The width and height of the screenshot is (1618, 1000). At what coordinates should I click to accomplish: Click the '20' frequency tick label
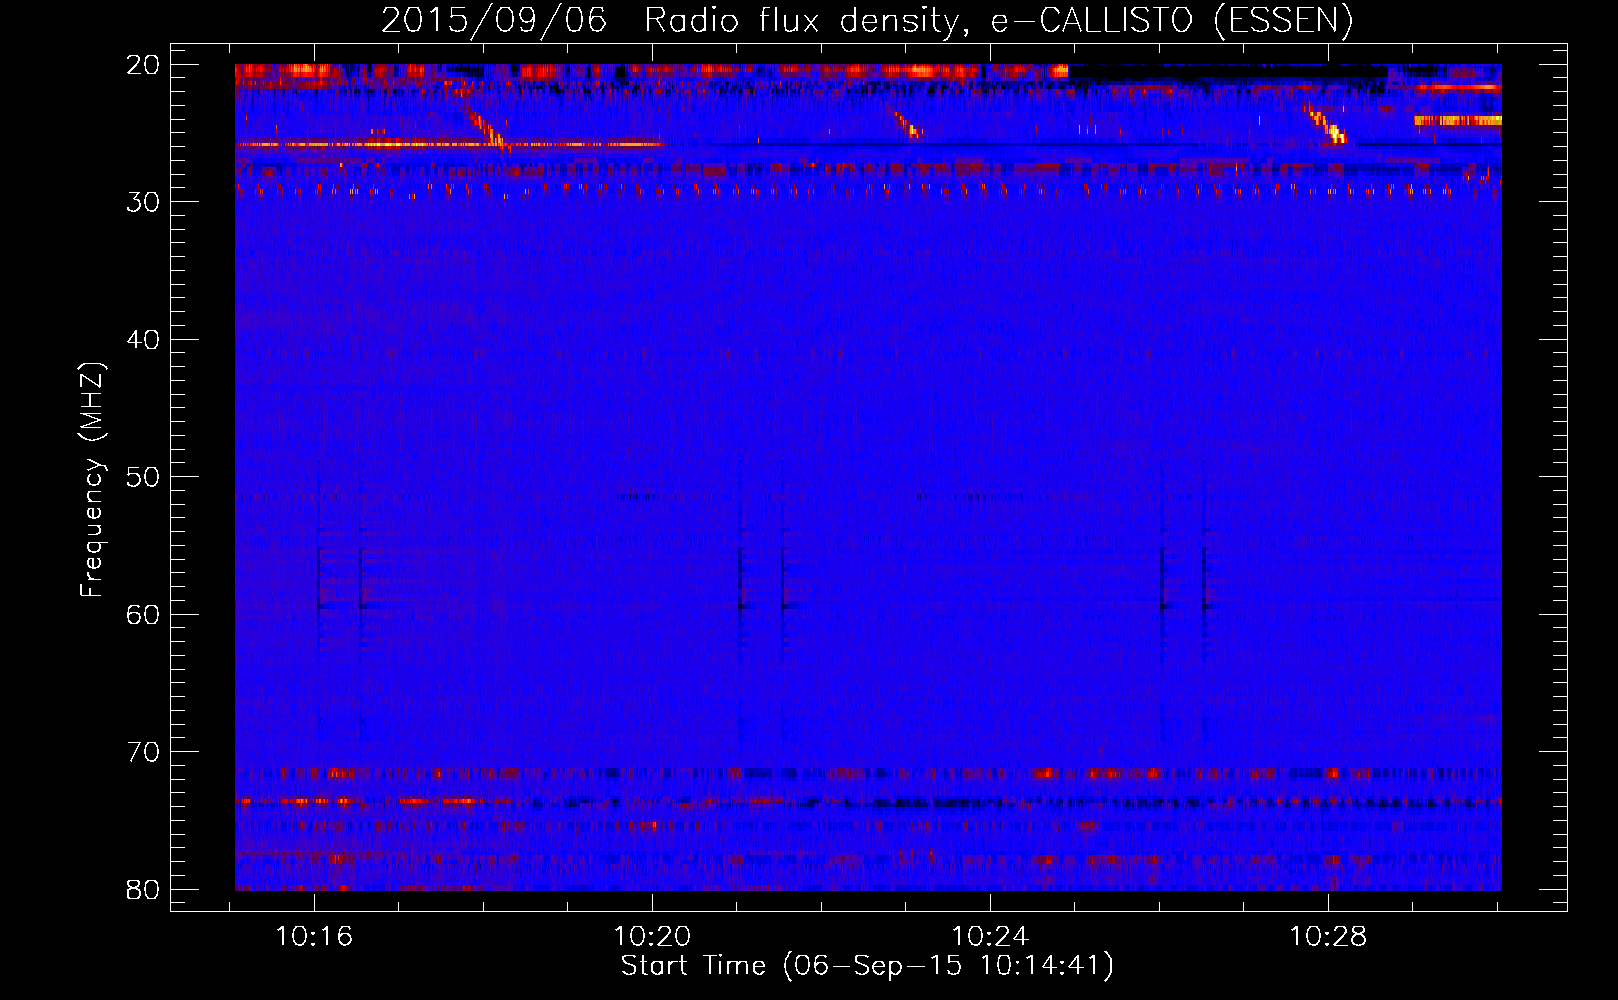tap(143, 65)
